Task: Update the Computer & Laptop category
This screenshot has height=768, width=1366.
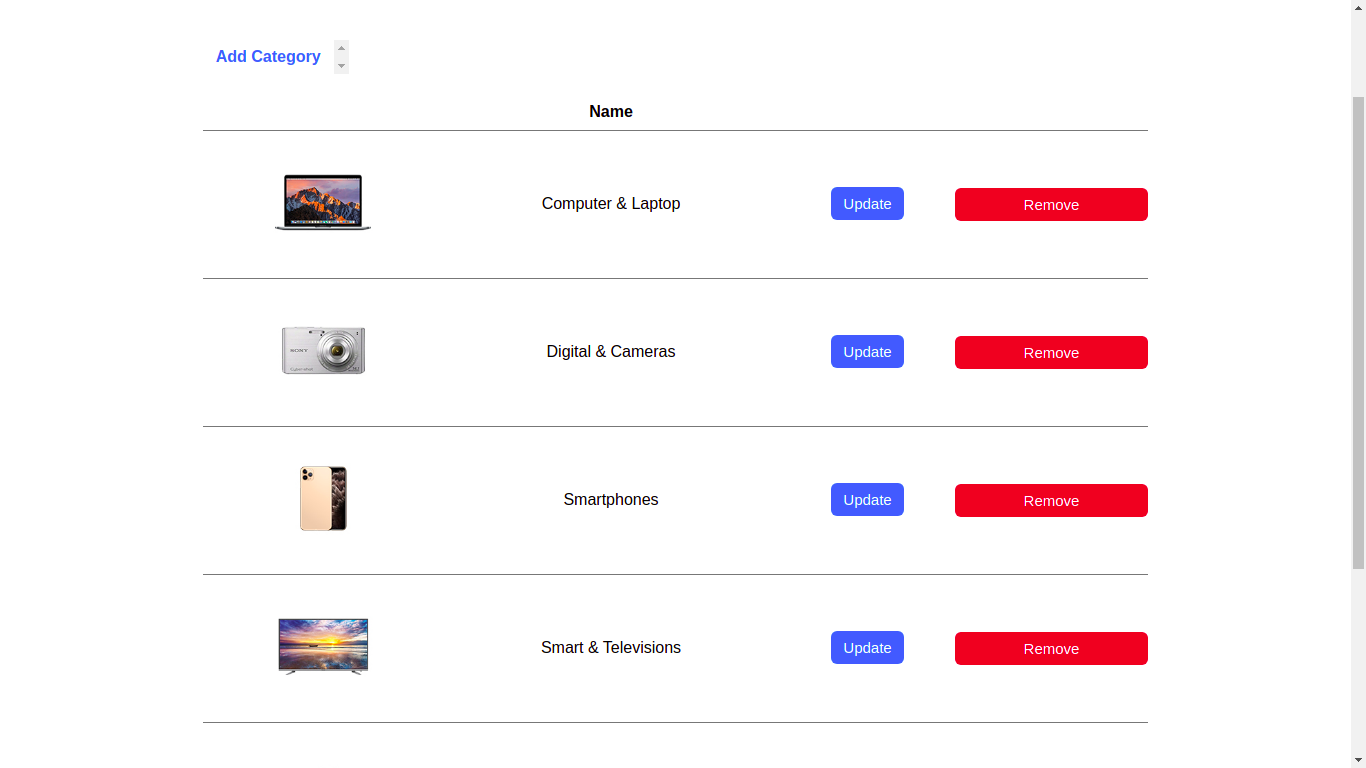Action: point(867,203)
